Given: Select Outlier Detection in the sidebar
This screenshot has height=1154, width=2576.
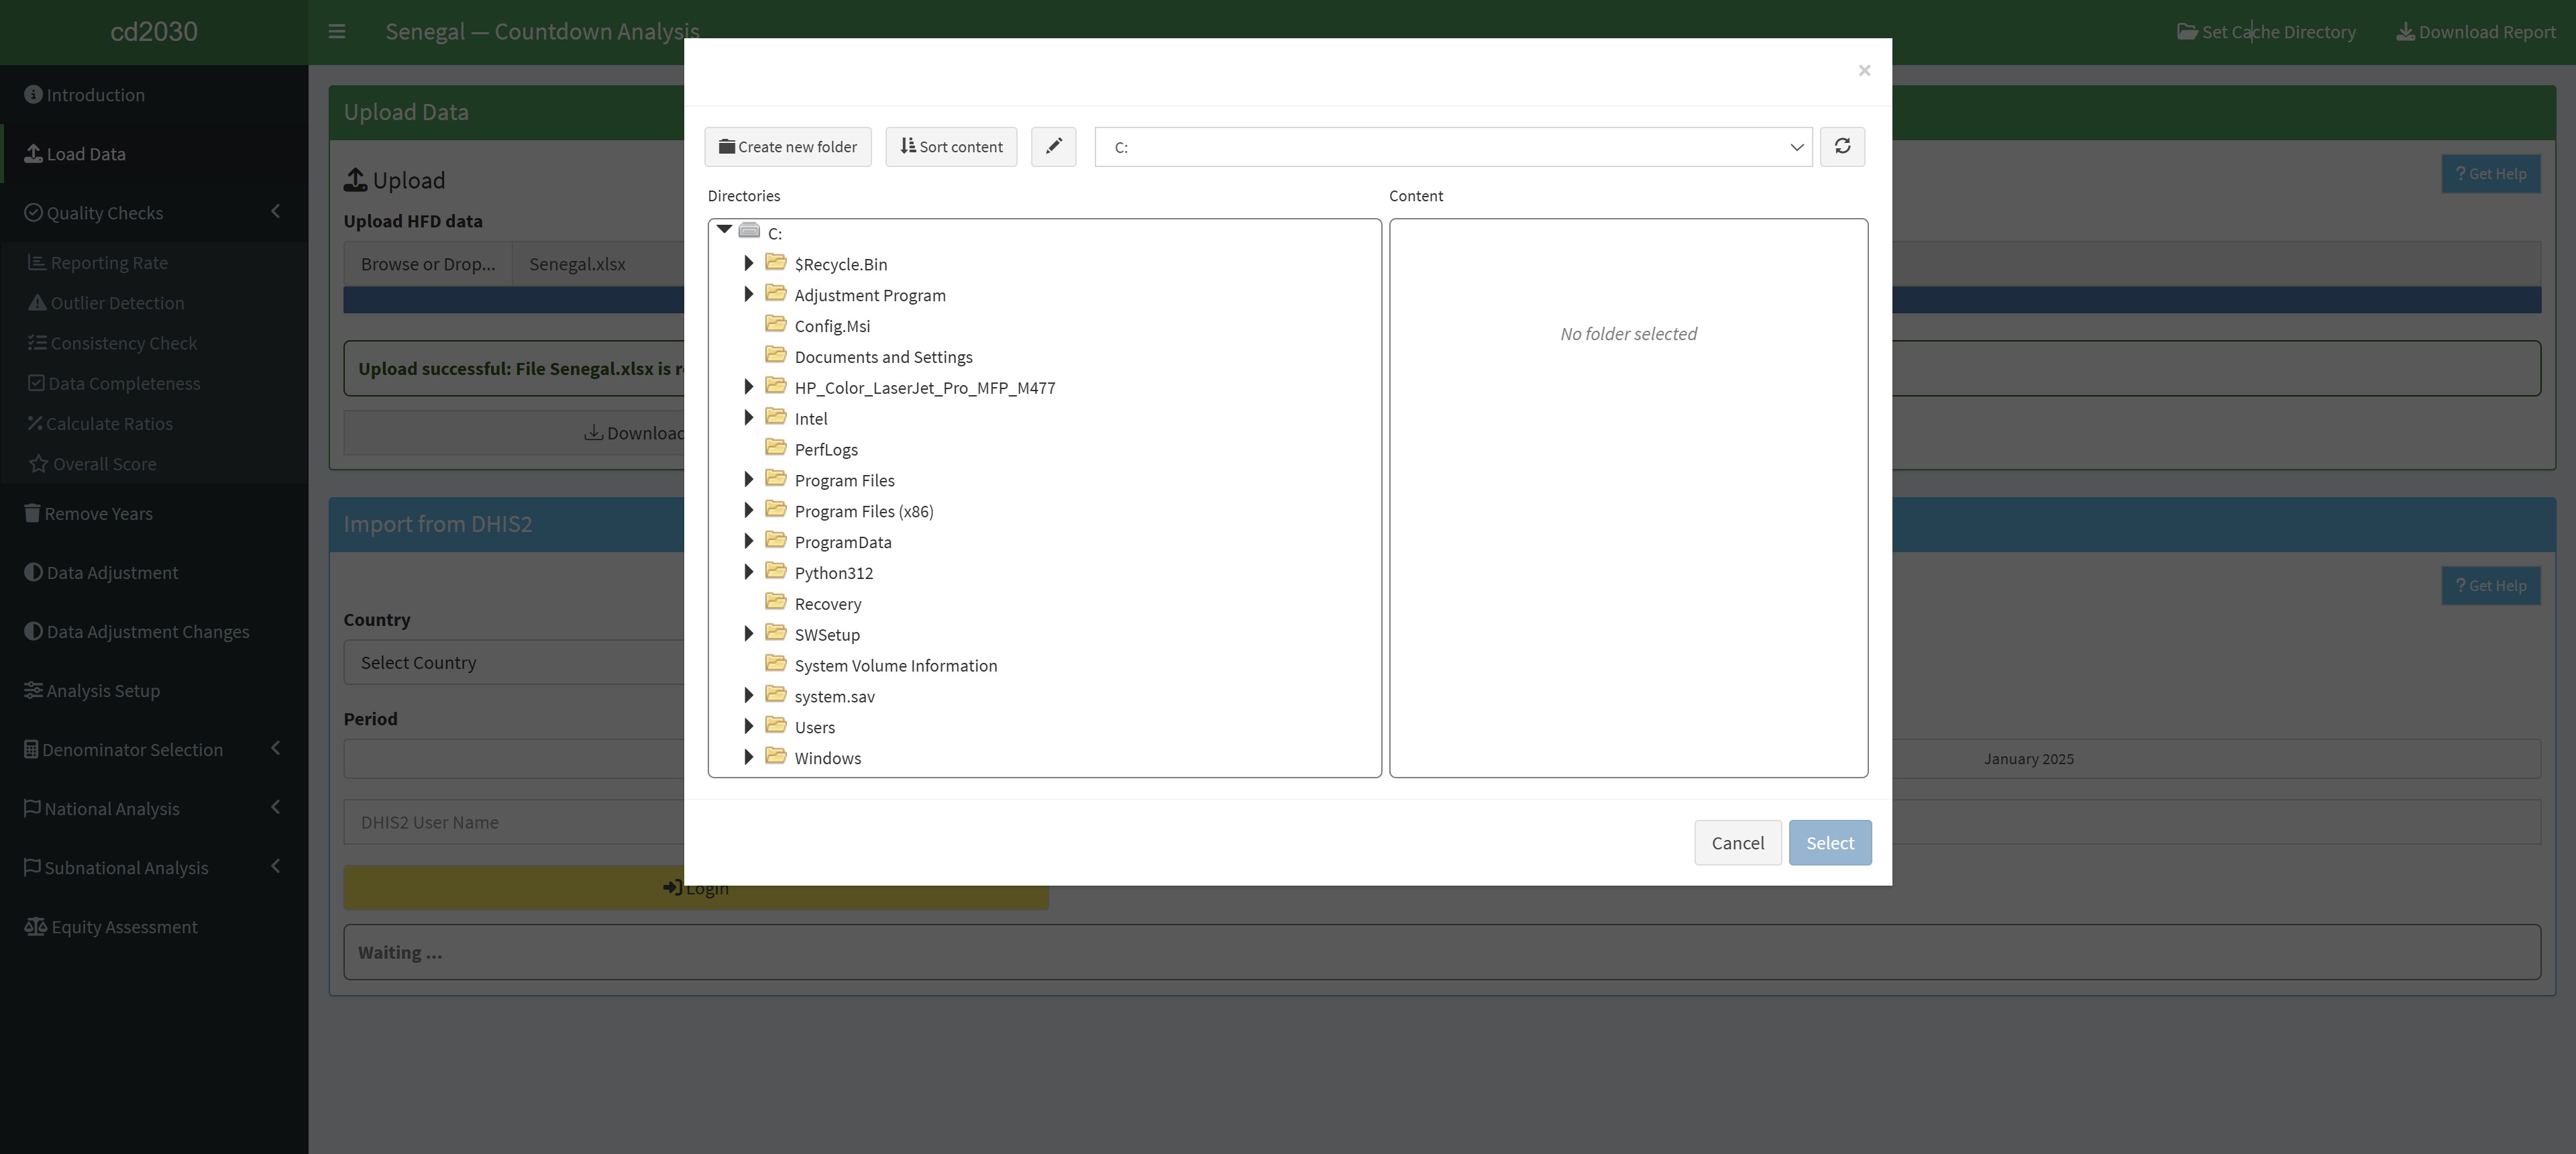Looking at the screenshot, I should pos(117,302).
